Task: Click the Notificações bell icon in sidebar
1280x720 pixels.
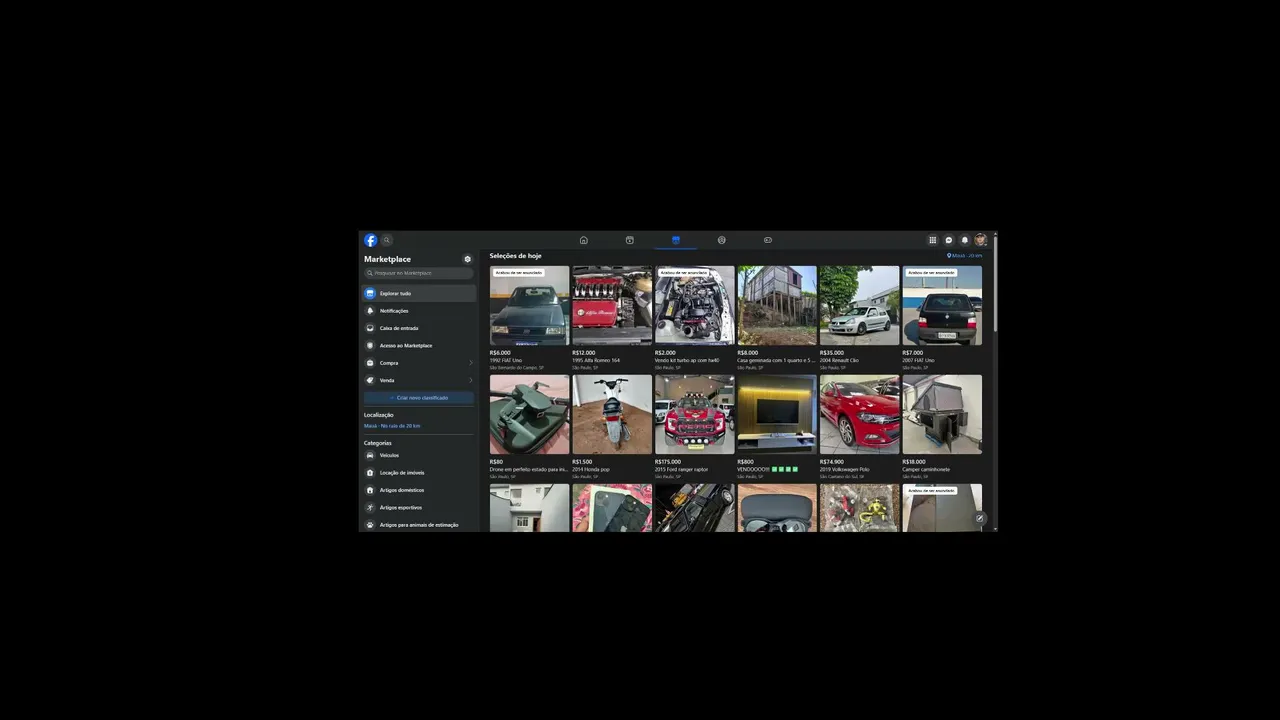Action: 370,311
